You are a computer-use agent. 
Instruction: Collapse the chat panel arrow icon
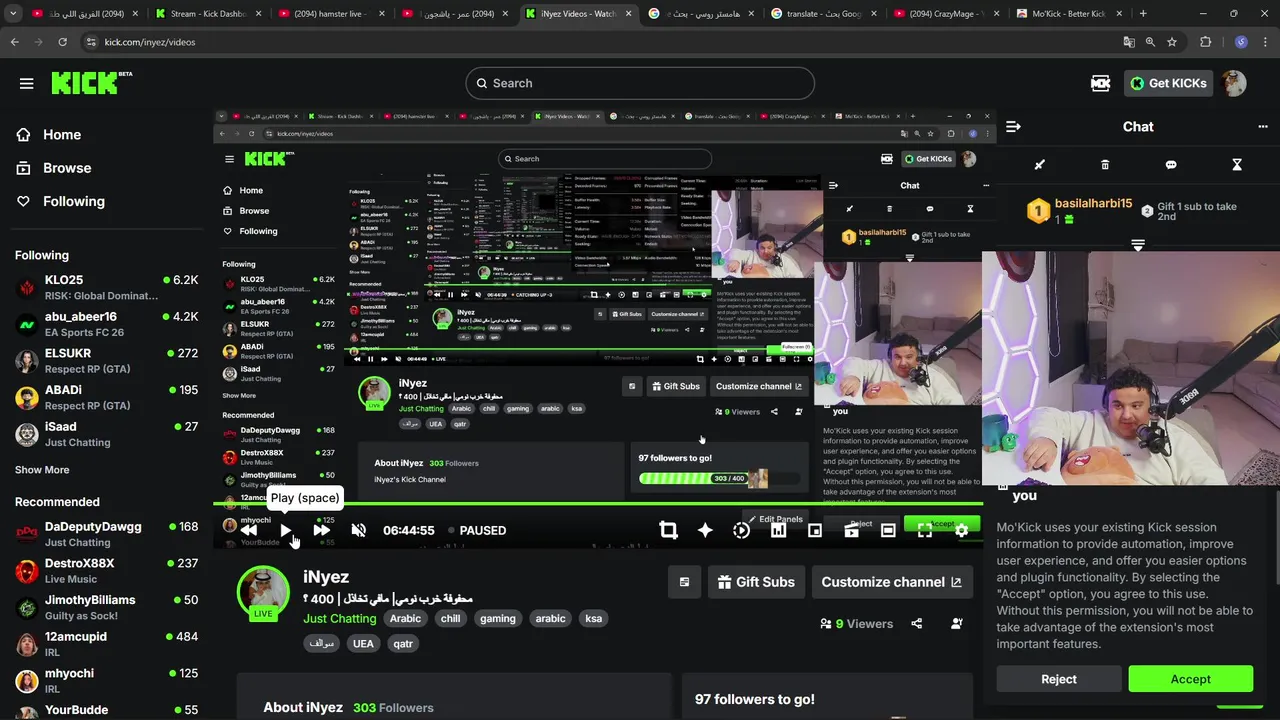click(1013, 127)
